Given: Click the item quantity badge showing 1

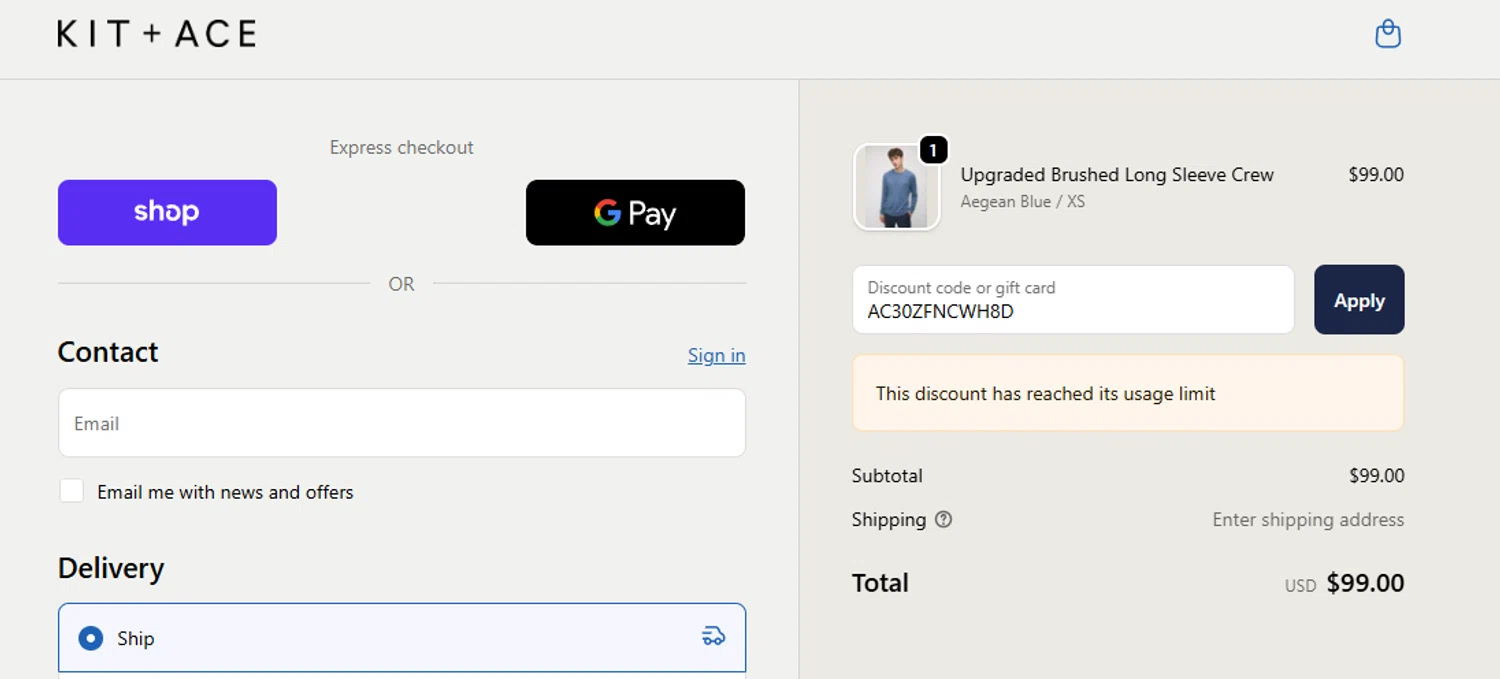Looking at the screenshot, I should 932,150.
